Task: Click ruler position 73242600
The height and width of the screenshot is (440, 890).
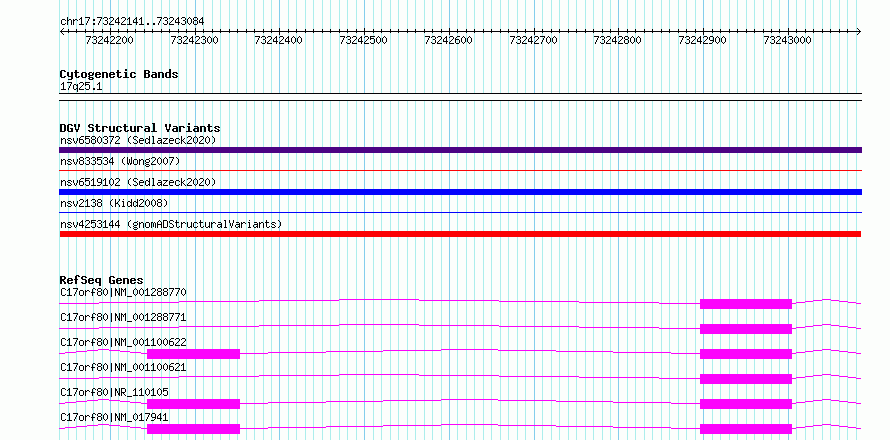Action: point(448,40)
